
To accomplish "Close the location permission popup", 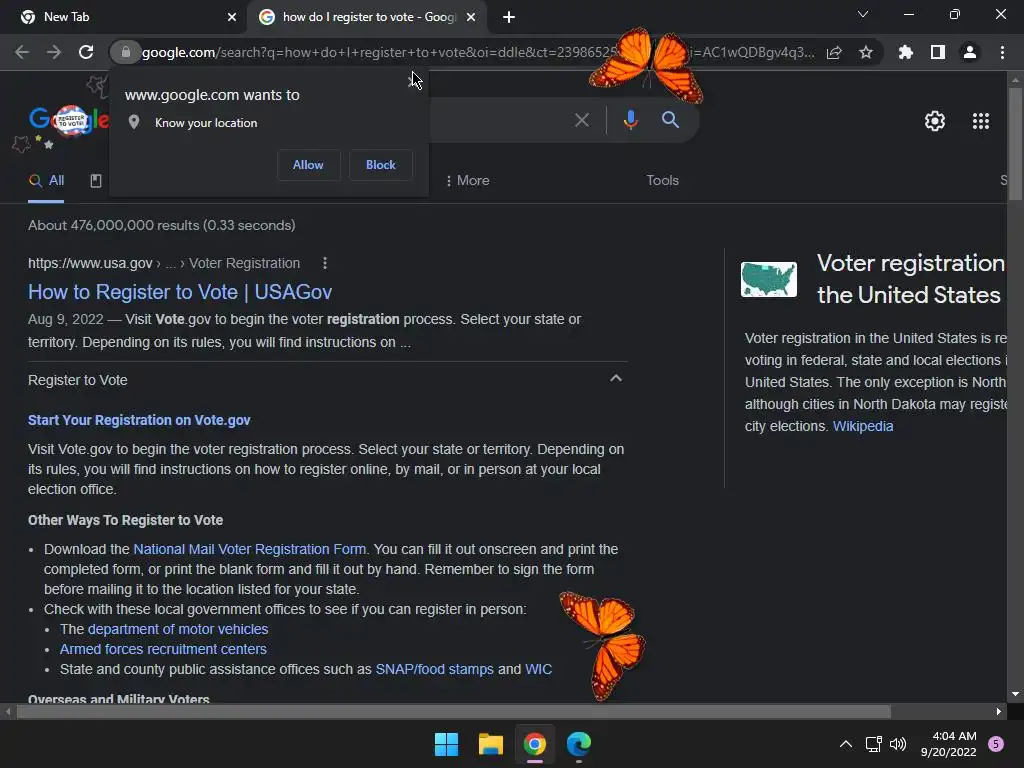I will [413, 81].
